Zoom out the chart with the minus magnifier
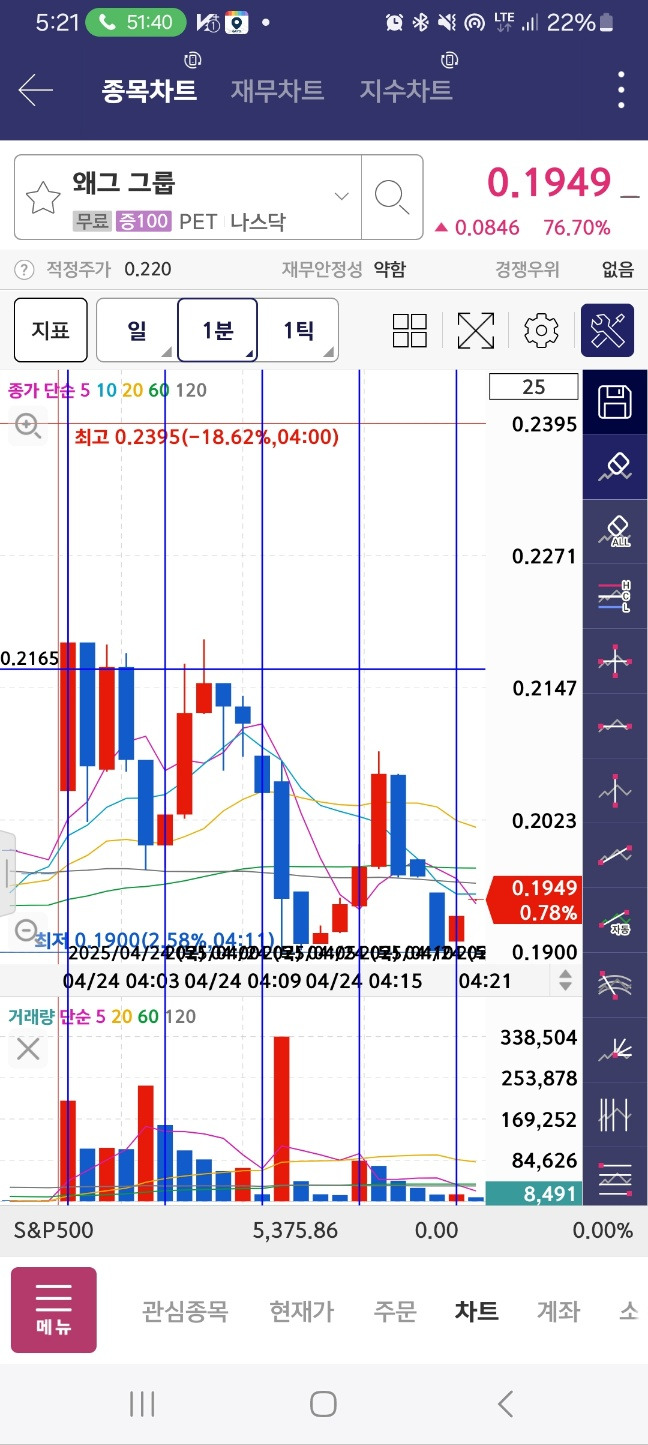This screenshot has height=1445, width=648. (28, 930)
